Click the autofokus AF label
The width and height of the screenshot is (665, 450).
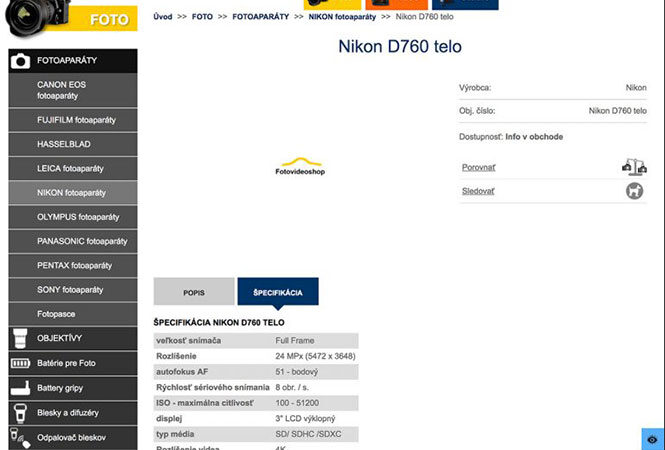coord(182,372)
